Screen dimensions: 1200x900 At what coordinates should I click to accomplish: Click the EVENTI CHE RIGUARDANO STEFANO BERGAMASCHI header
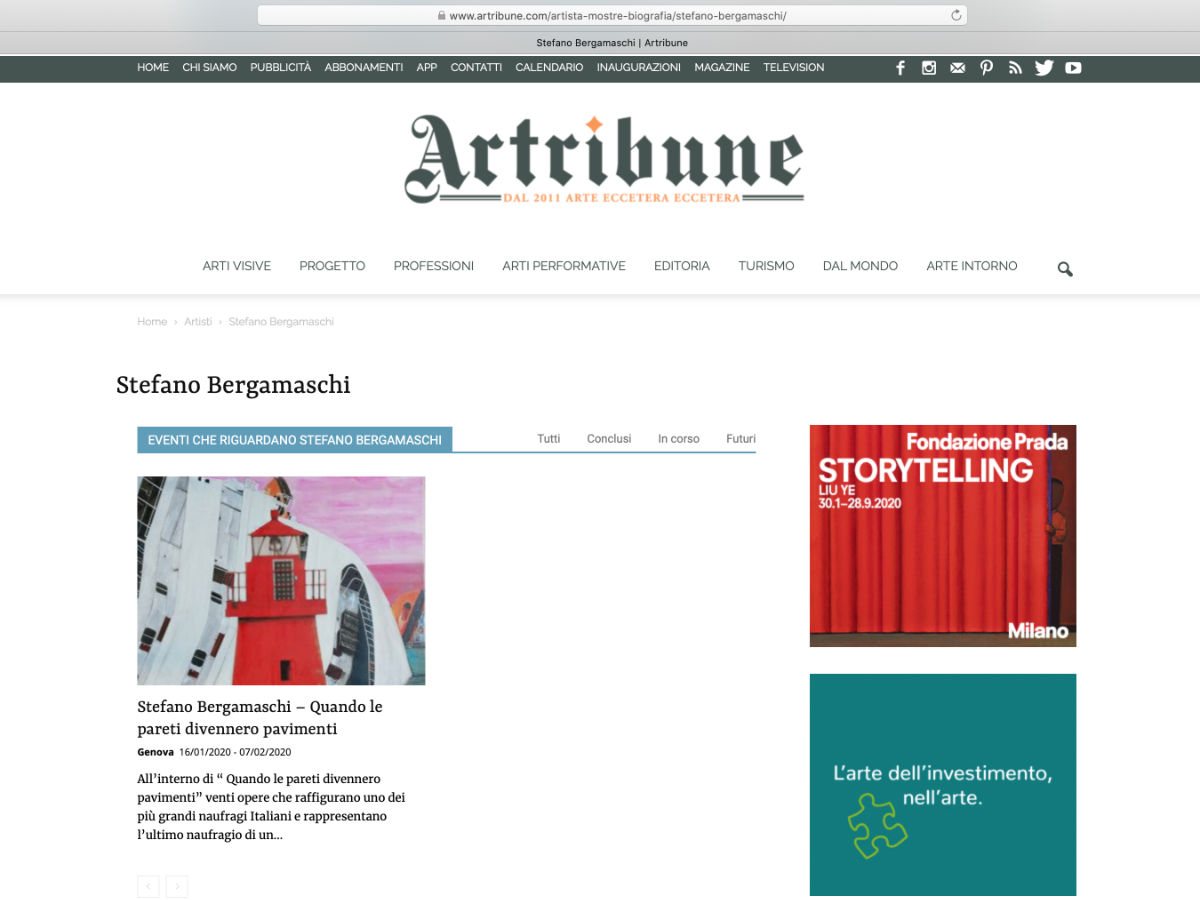(295, 440)
